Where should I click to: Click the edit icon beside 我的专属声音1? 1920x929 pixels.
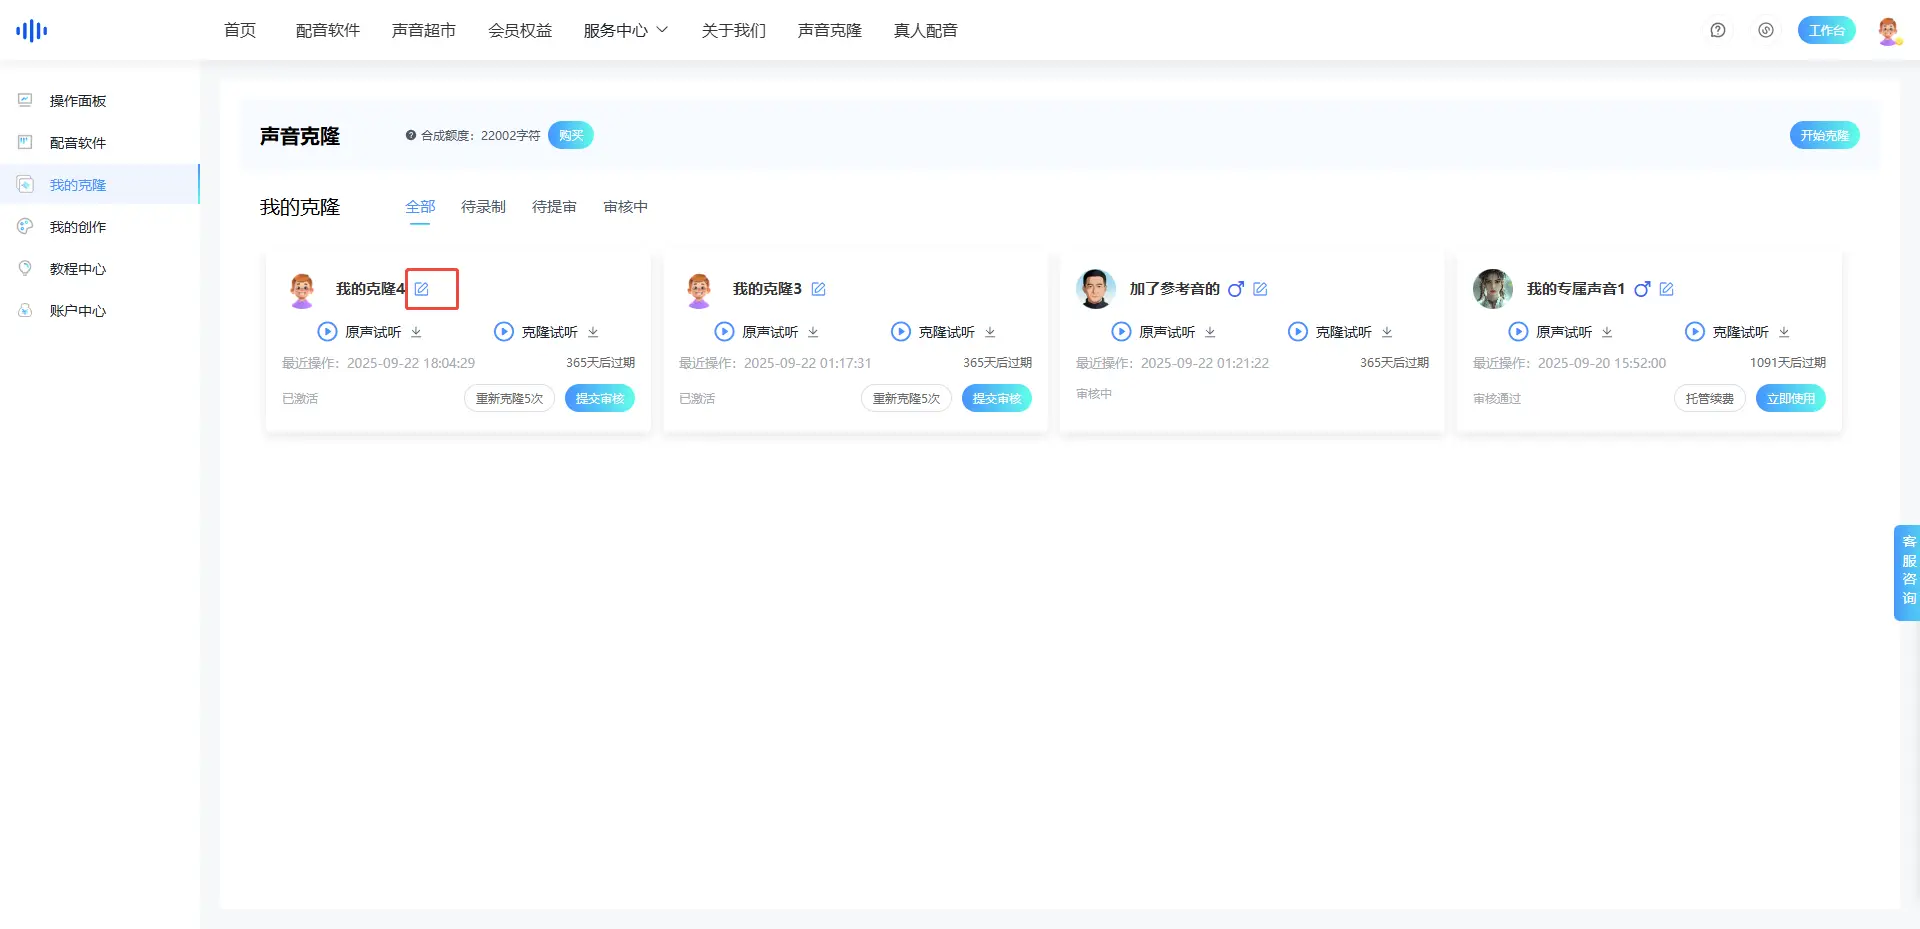point(1666,289)
